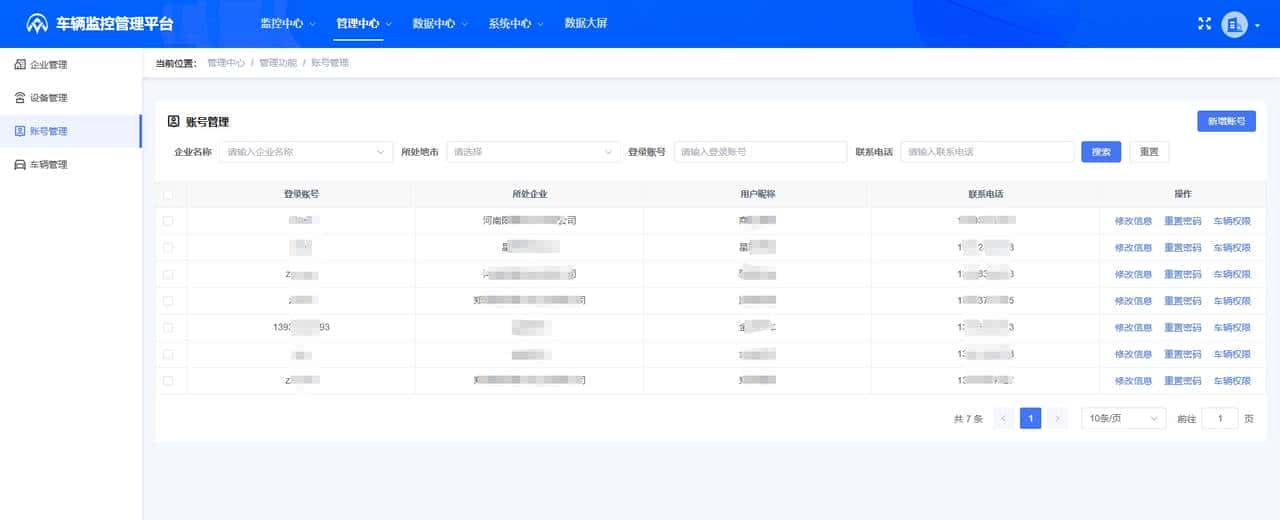
Task: Click the user avatar icon
Action: point(1235,24)
